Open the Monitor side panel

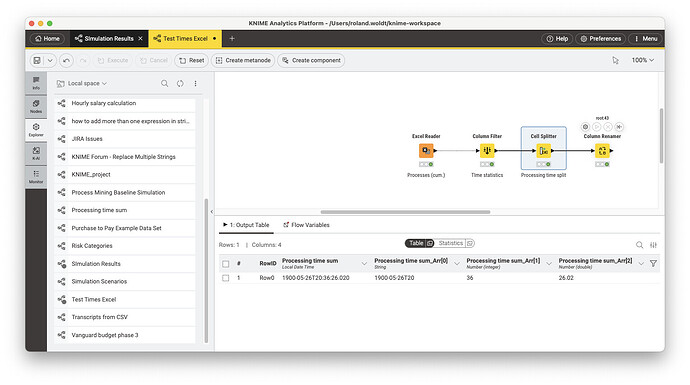[x=36, y=176]
